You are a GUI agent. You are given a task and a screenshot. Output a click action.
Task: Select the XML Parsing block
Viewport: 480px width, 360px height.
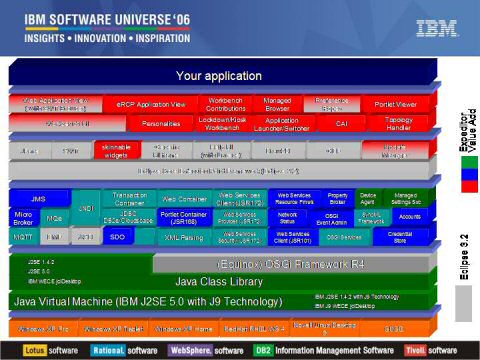[184, 238]
